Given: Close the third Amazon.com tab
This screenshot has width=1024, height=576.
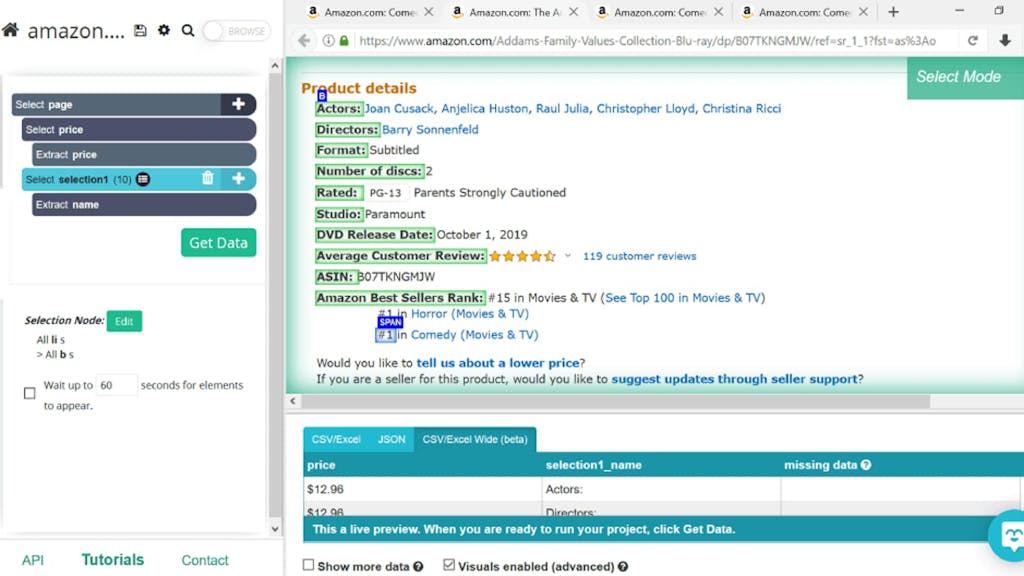Looking at the screenshot, I should pos(718,12).
